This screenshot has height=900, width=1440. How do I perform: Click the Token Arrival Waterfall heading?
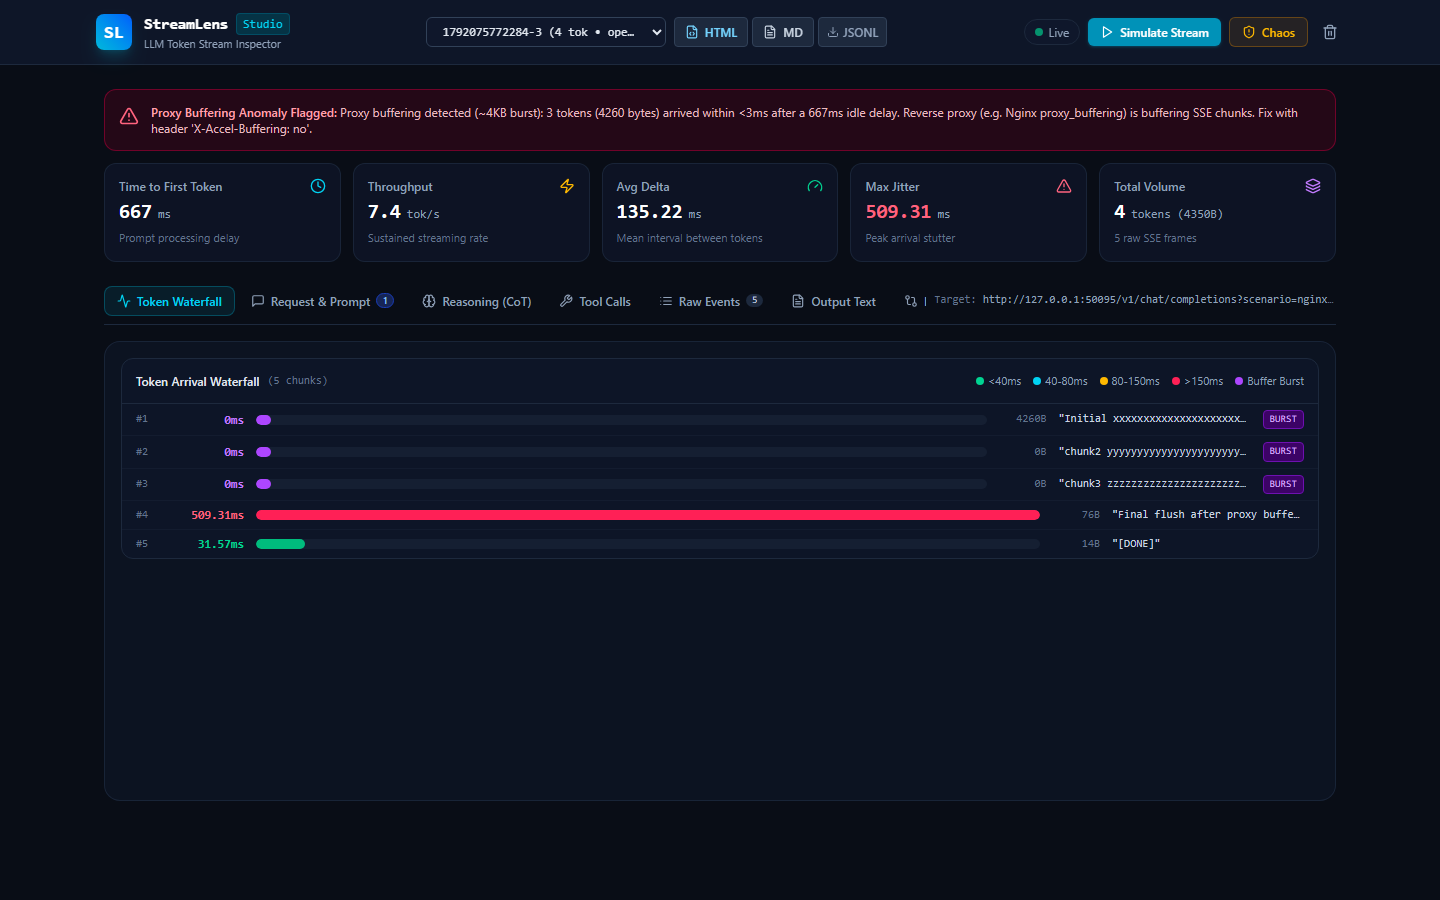click(198, 381)
